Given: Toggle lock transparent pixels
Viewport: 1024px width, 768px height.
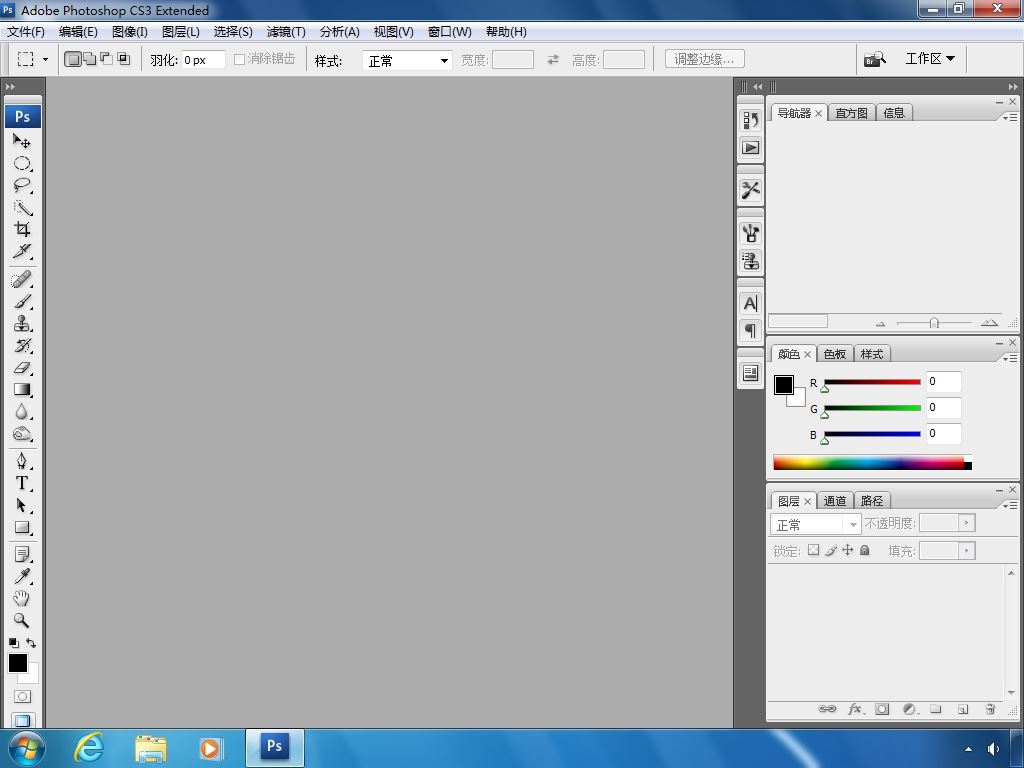Looking at the screenshot, I should point(813,550).
